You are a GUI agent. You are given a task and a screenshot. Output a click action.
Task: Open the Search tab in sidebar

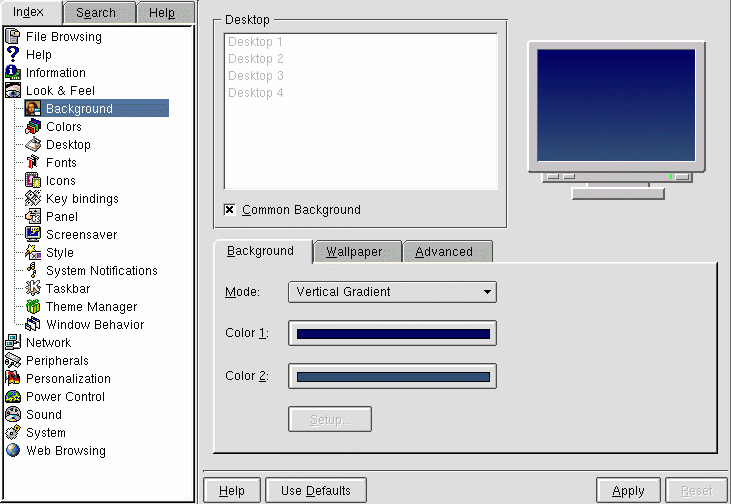[96, 13]
